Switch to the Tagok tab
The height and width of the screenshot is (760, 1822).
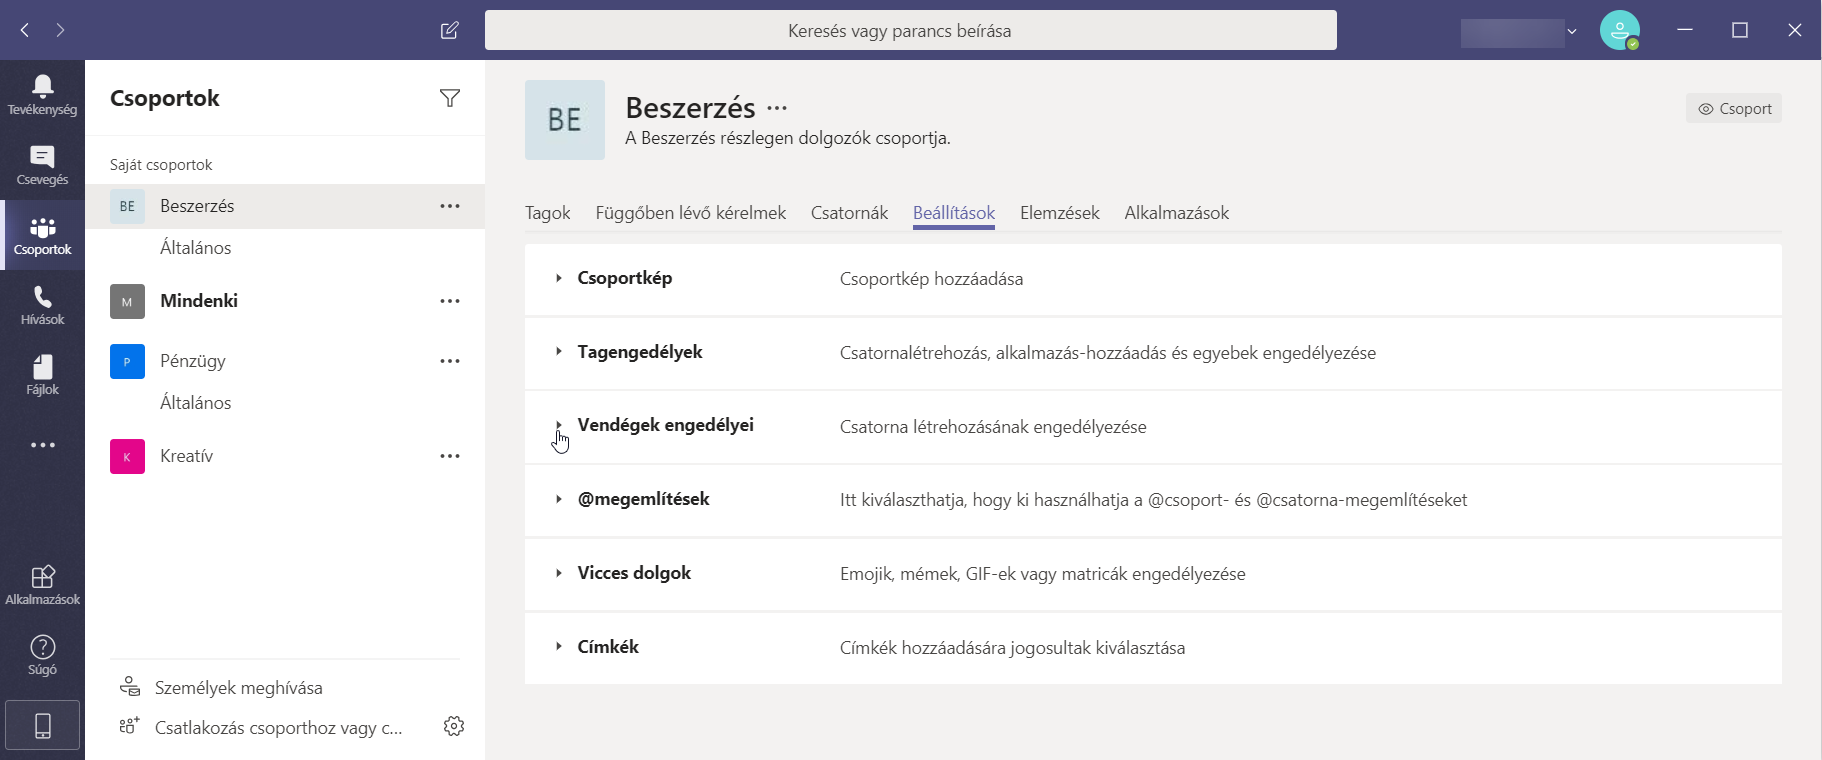pyautogui.click(x=547, y=213)
